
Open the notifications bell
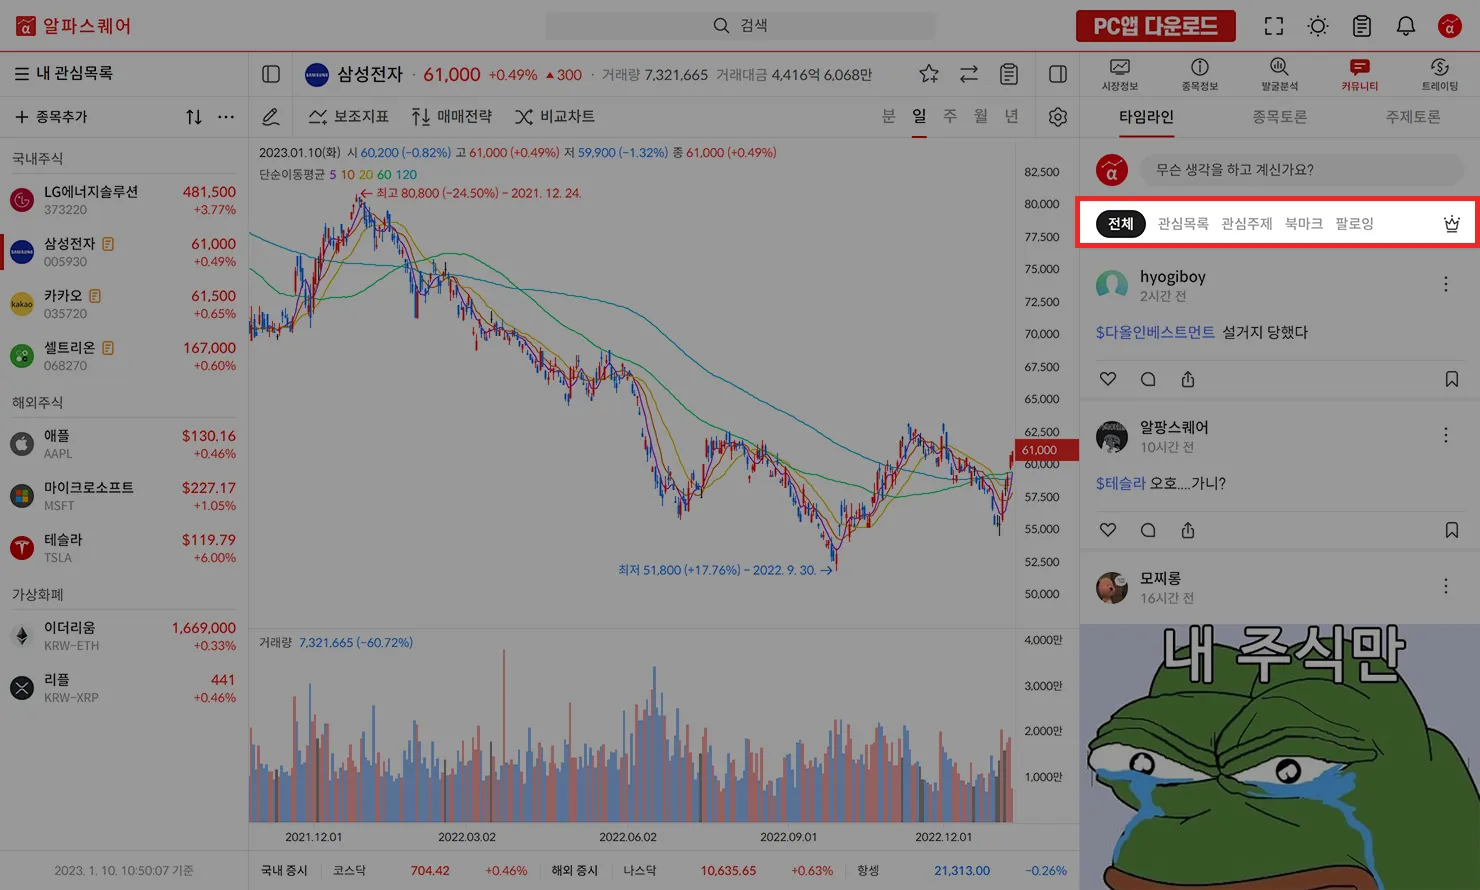[1406, 26]
